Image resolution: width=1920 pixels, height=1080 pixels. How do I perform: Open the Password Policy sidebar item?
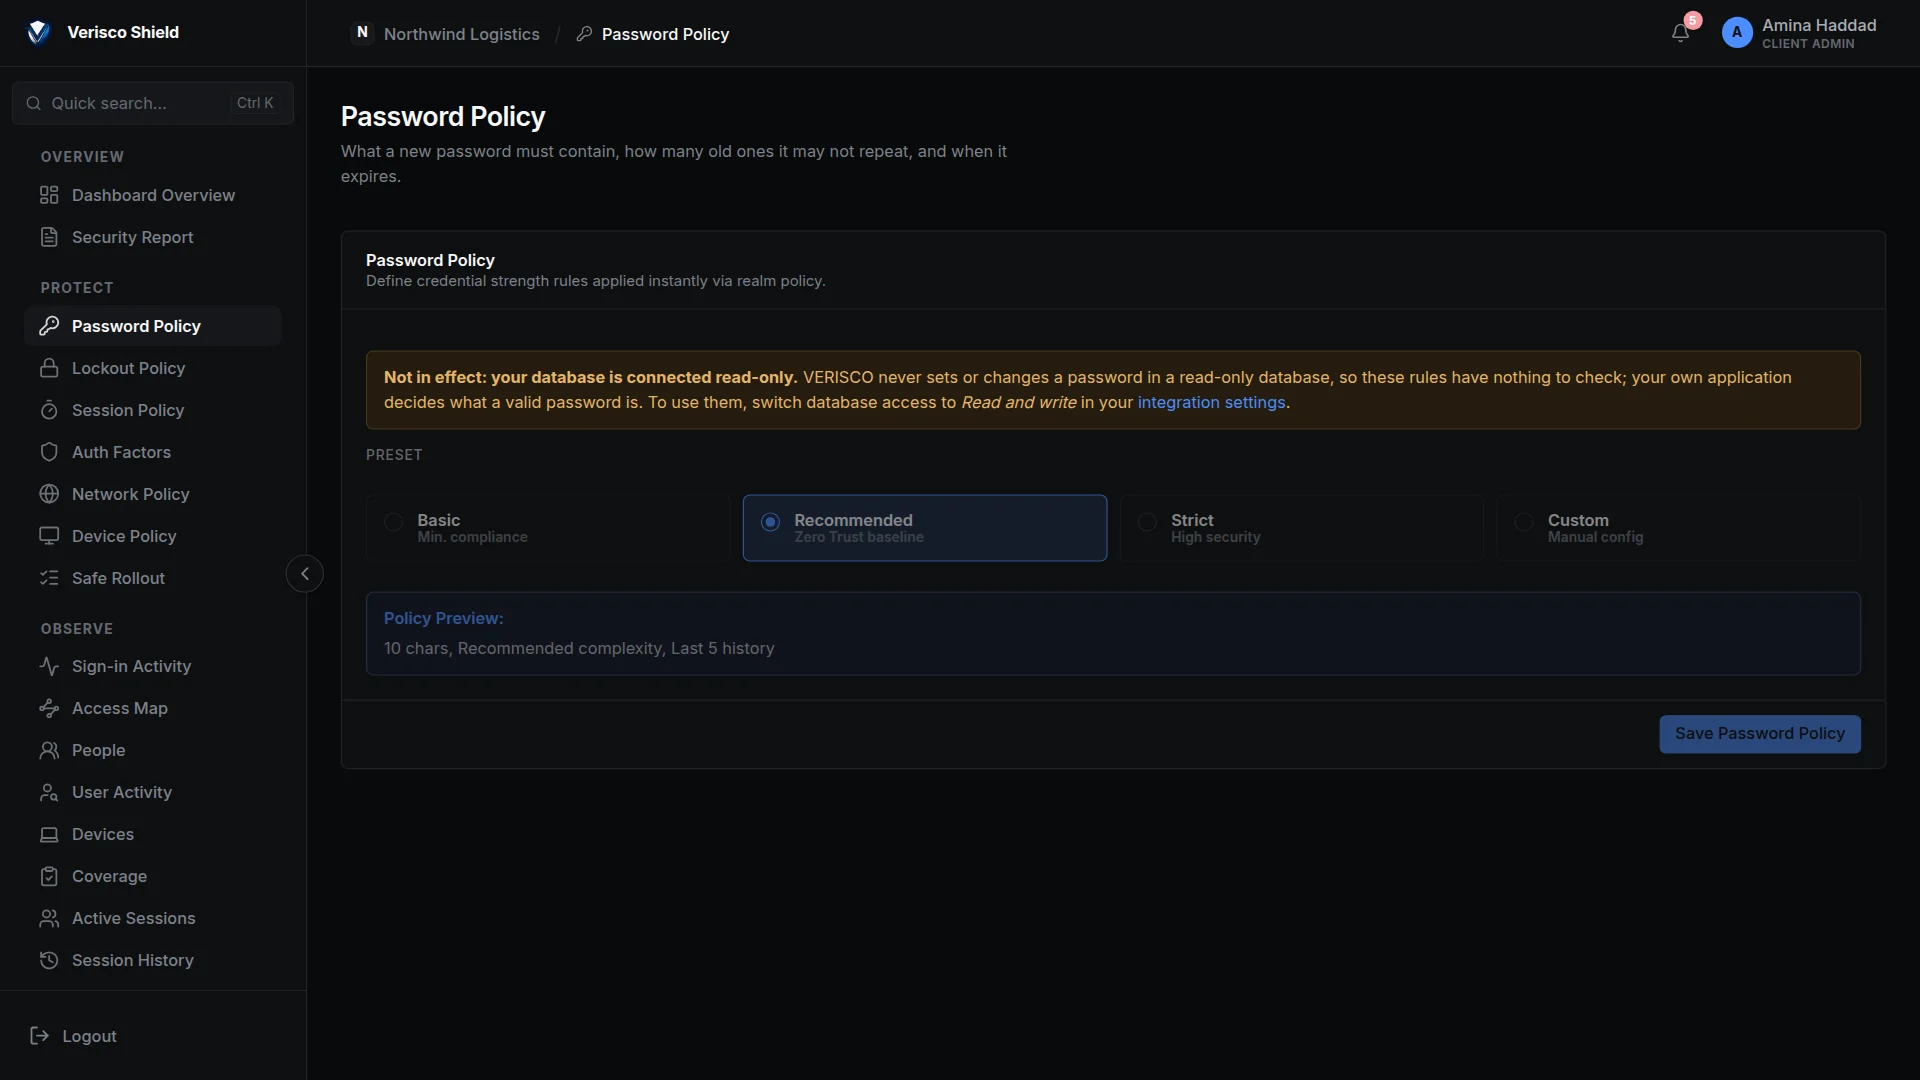153,326
